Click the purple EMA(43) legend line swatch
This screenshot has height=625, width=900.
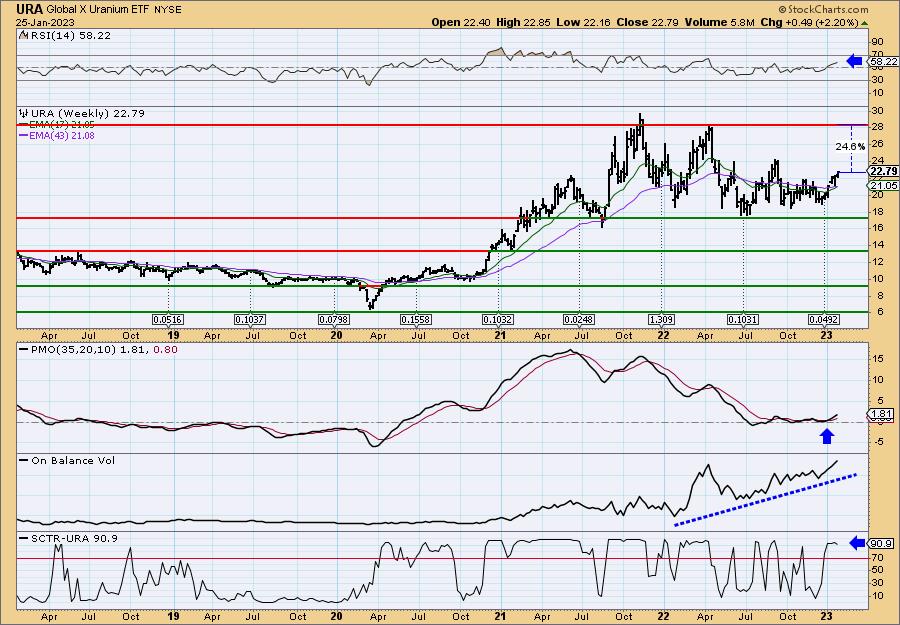pos(23,135)
